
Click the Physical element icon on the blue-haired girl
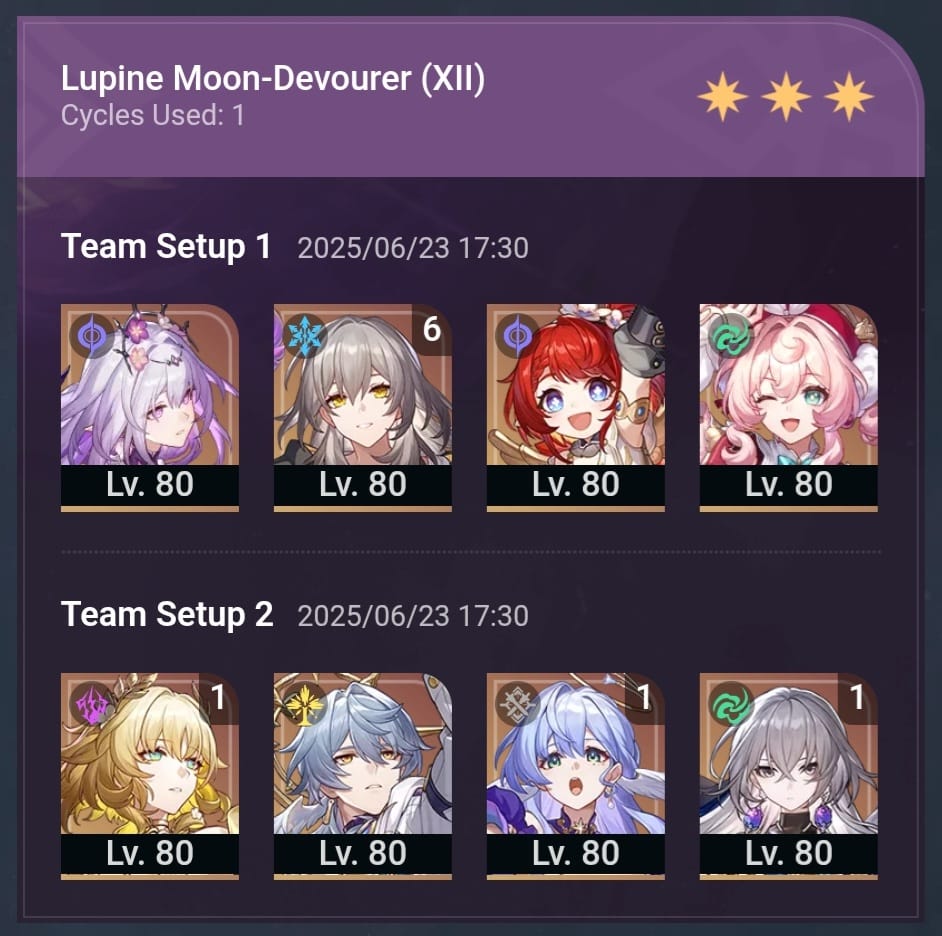tap(517, 704)
